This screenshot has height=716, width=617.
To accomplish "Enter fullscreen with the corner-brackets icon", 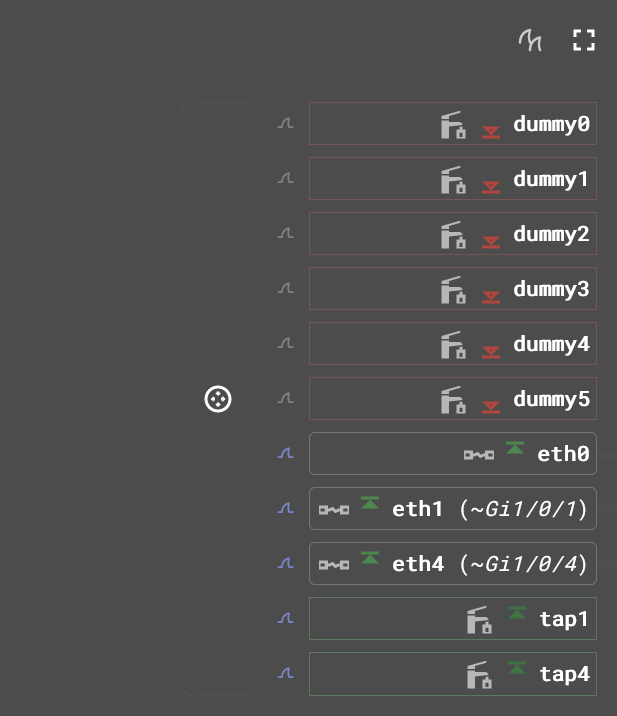I will tap(584, 40).
